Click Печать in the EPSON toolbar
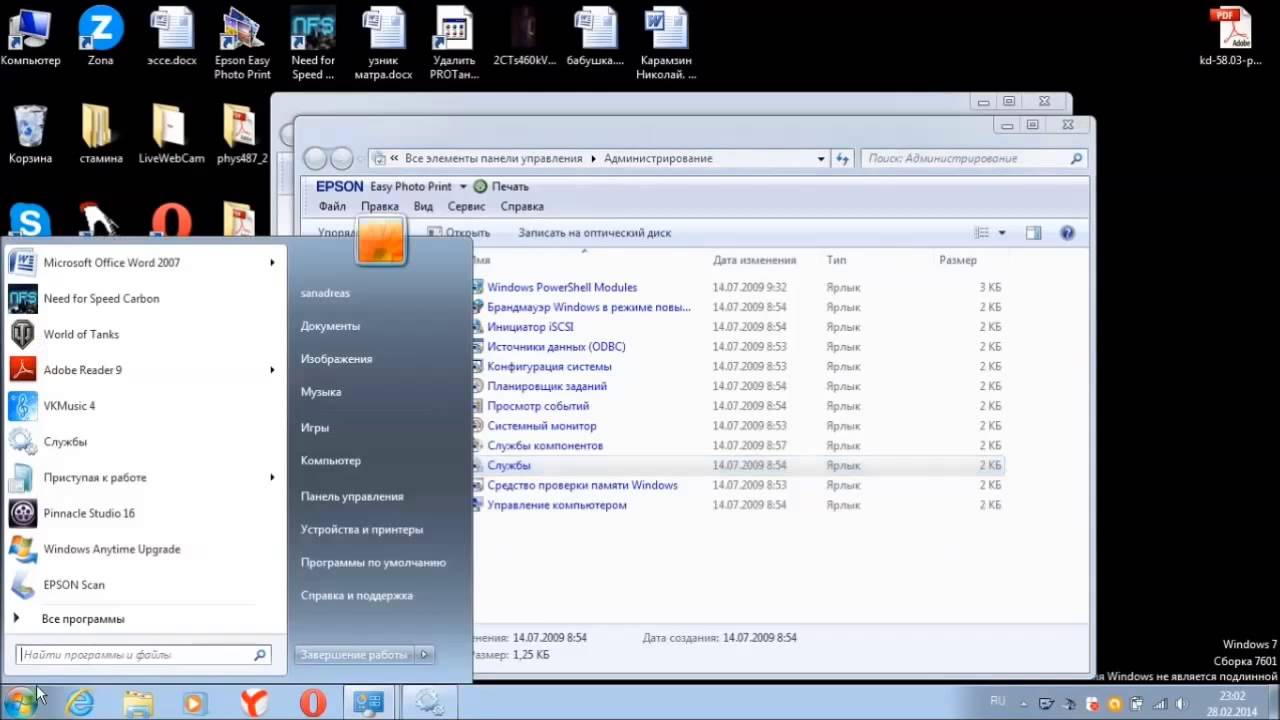The image size is (1280, 720). pyautogui.click(x=501, y=187)
